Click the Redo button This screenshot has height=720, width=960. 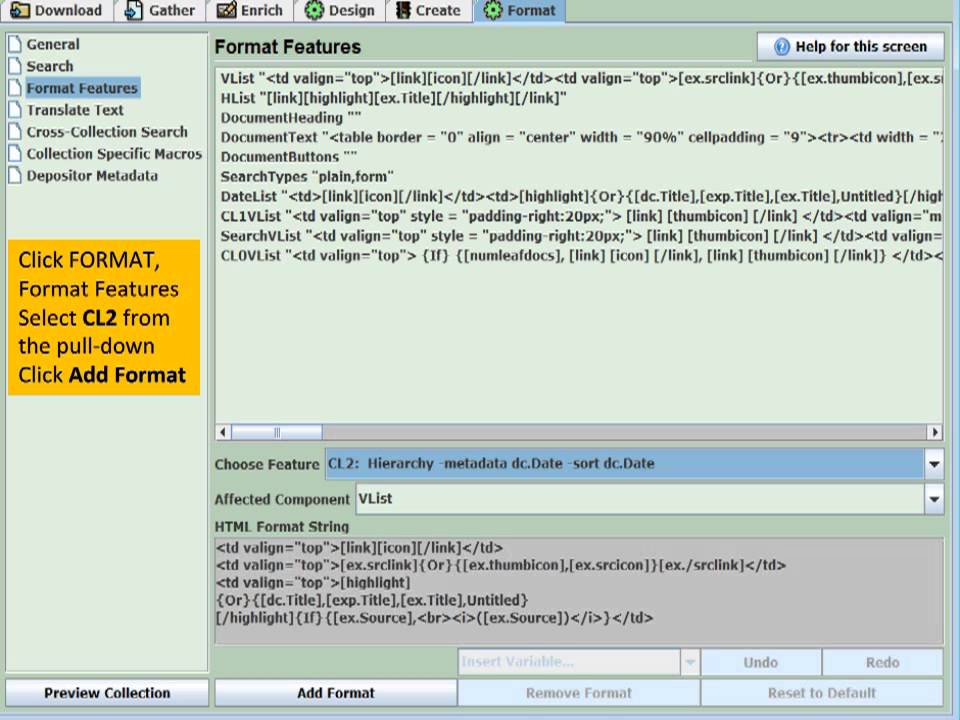coord(882,662)
